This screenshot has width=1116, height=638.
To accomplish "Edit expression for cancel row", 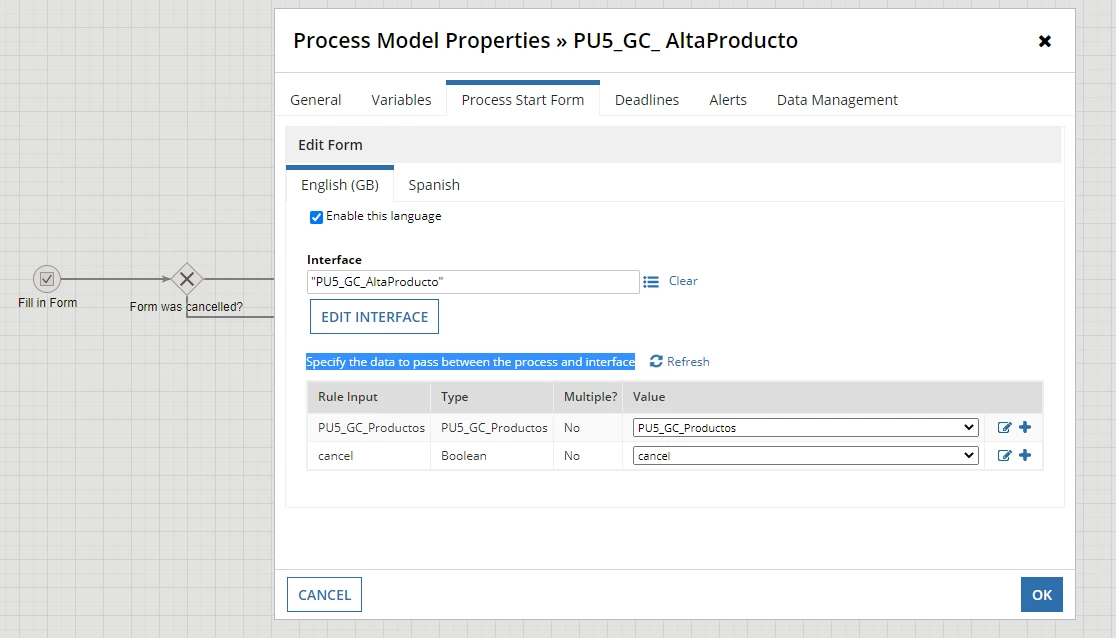I will (x=1004, y=456).
